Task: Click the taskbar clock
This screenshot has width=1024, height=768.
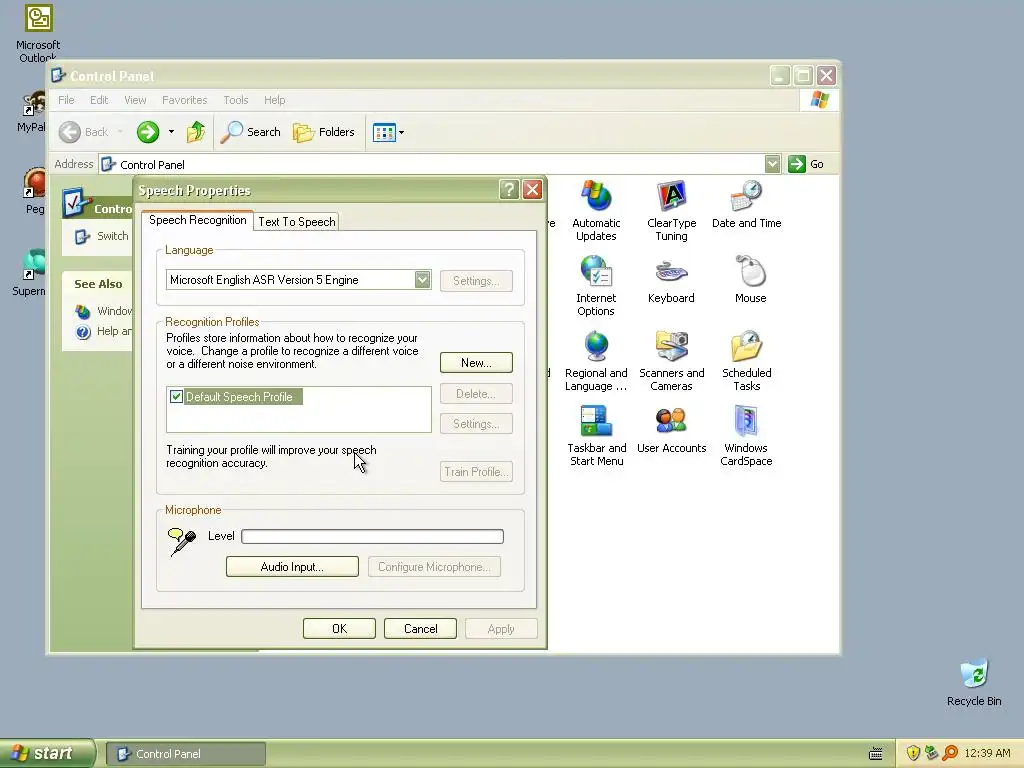Action: pos(987,753)
